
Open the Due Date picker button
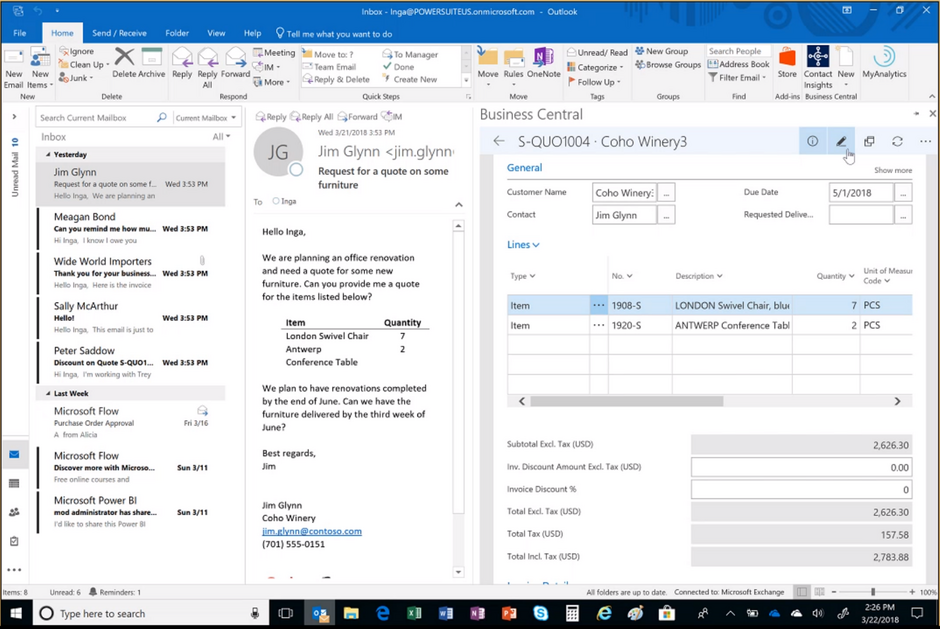(903, 192)
